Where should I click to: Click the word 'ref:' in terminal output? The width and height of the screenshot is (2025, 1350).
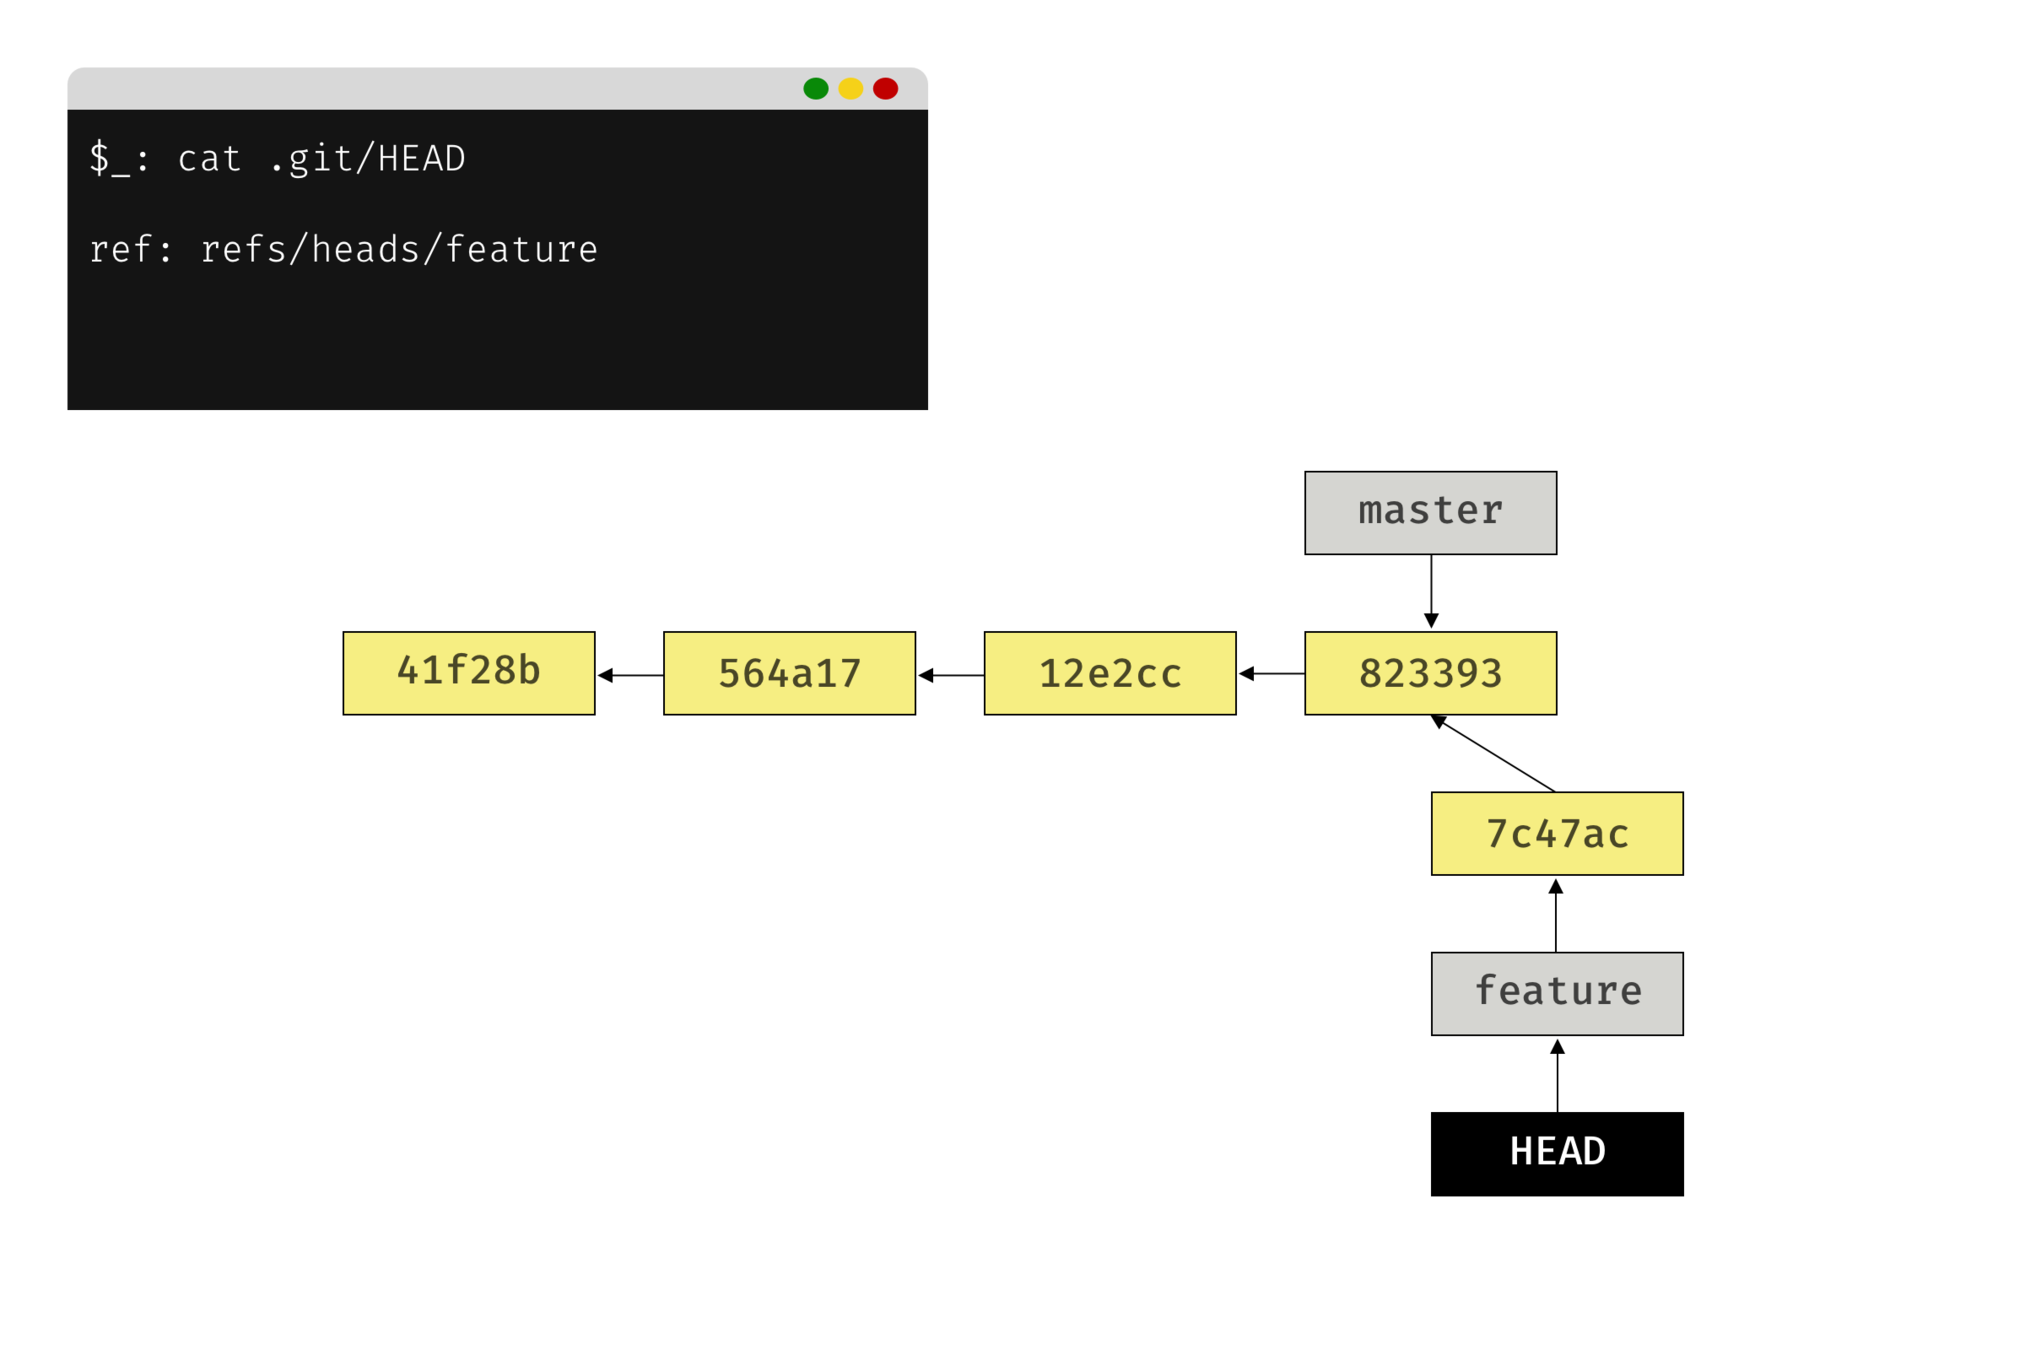tap(131, 250)
